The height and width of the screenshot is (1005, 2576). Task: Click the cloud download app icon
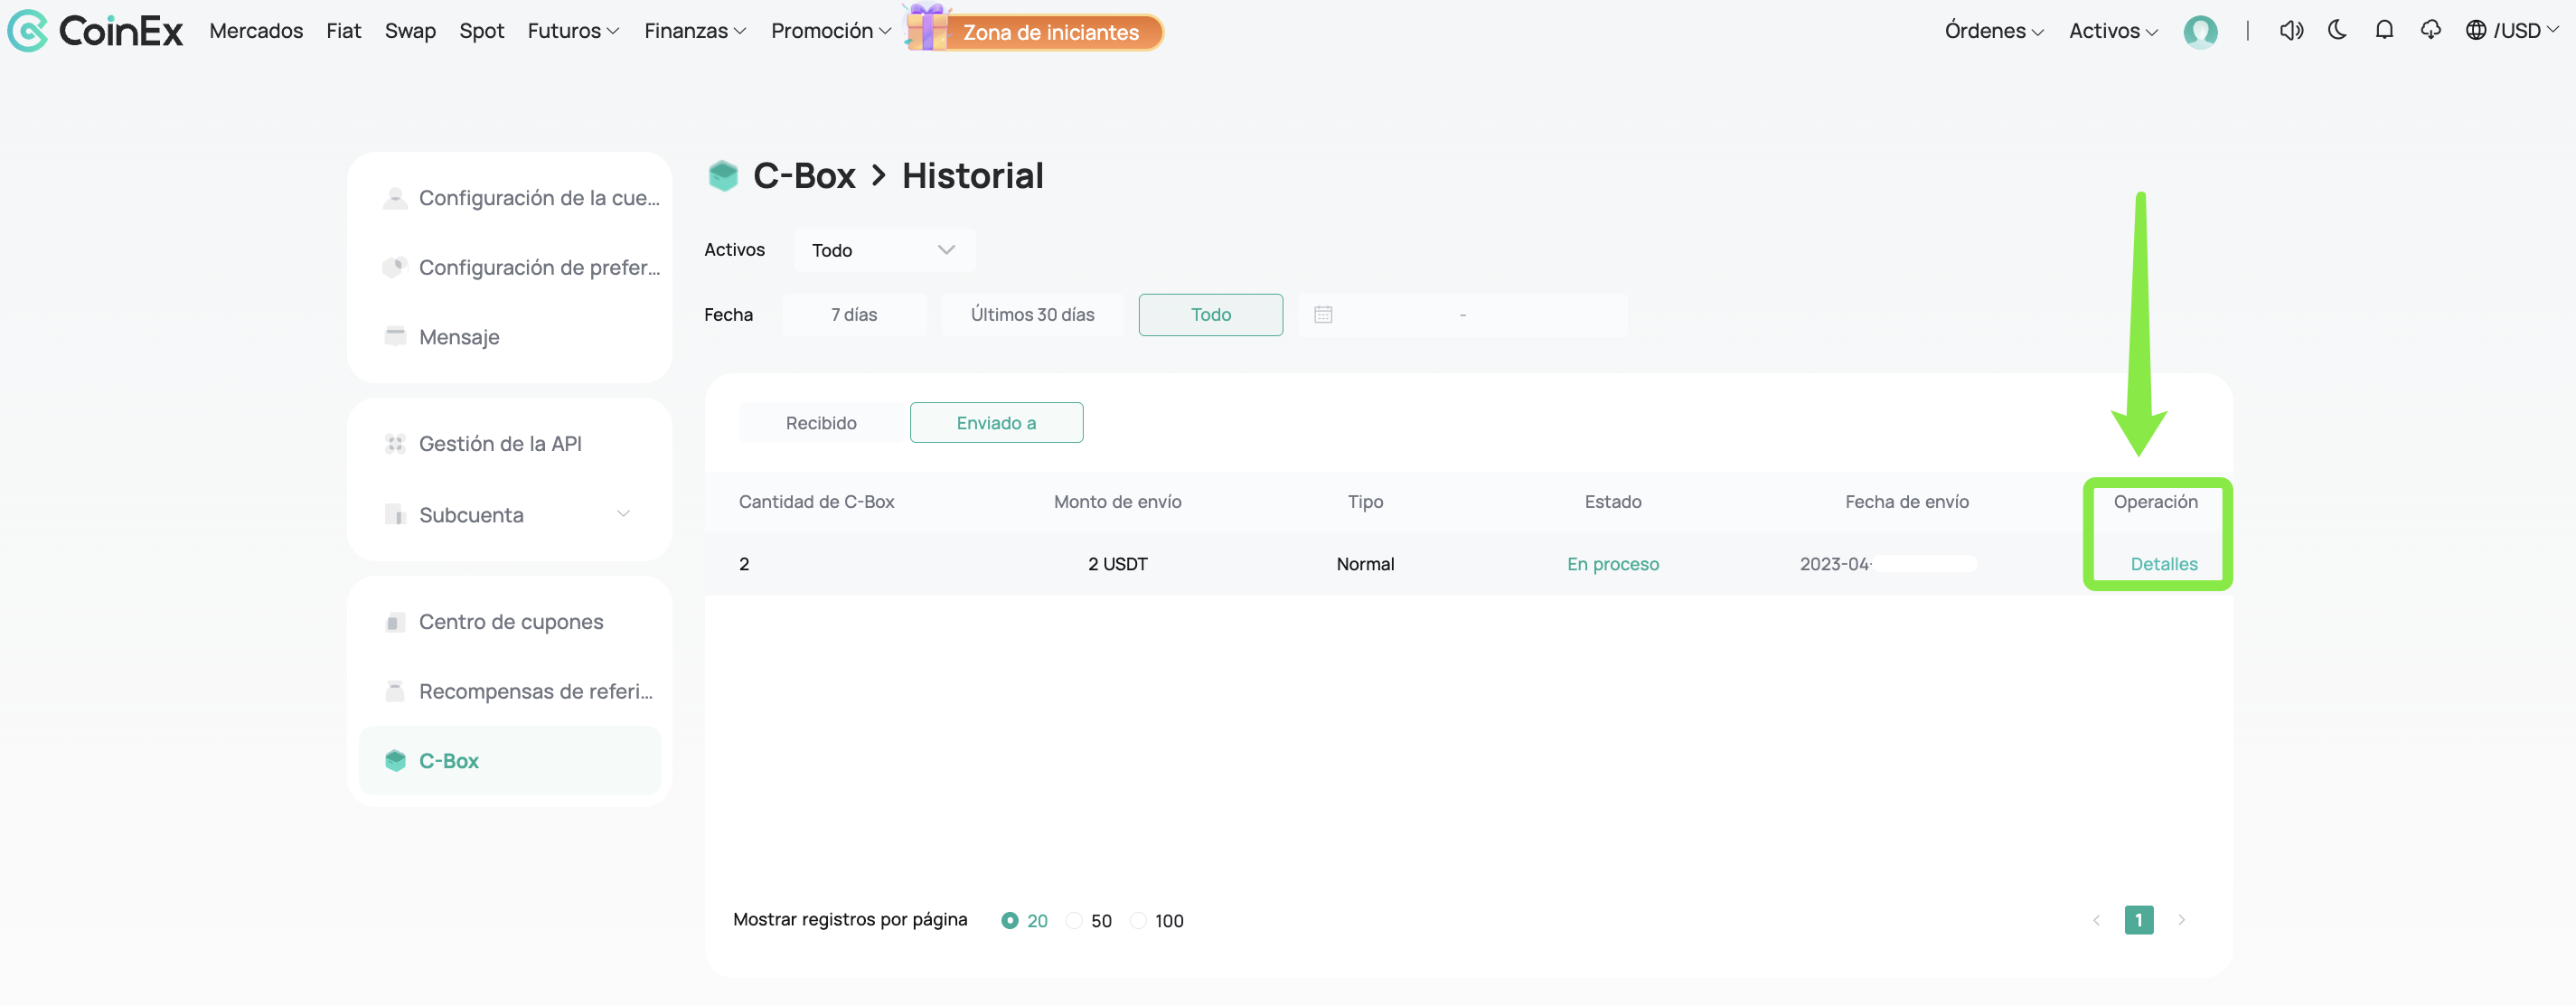point(2430,31)
